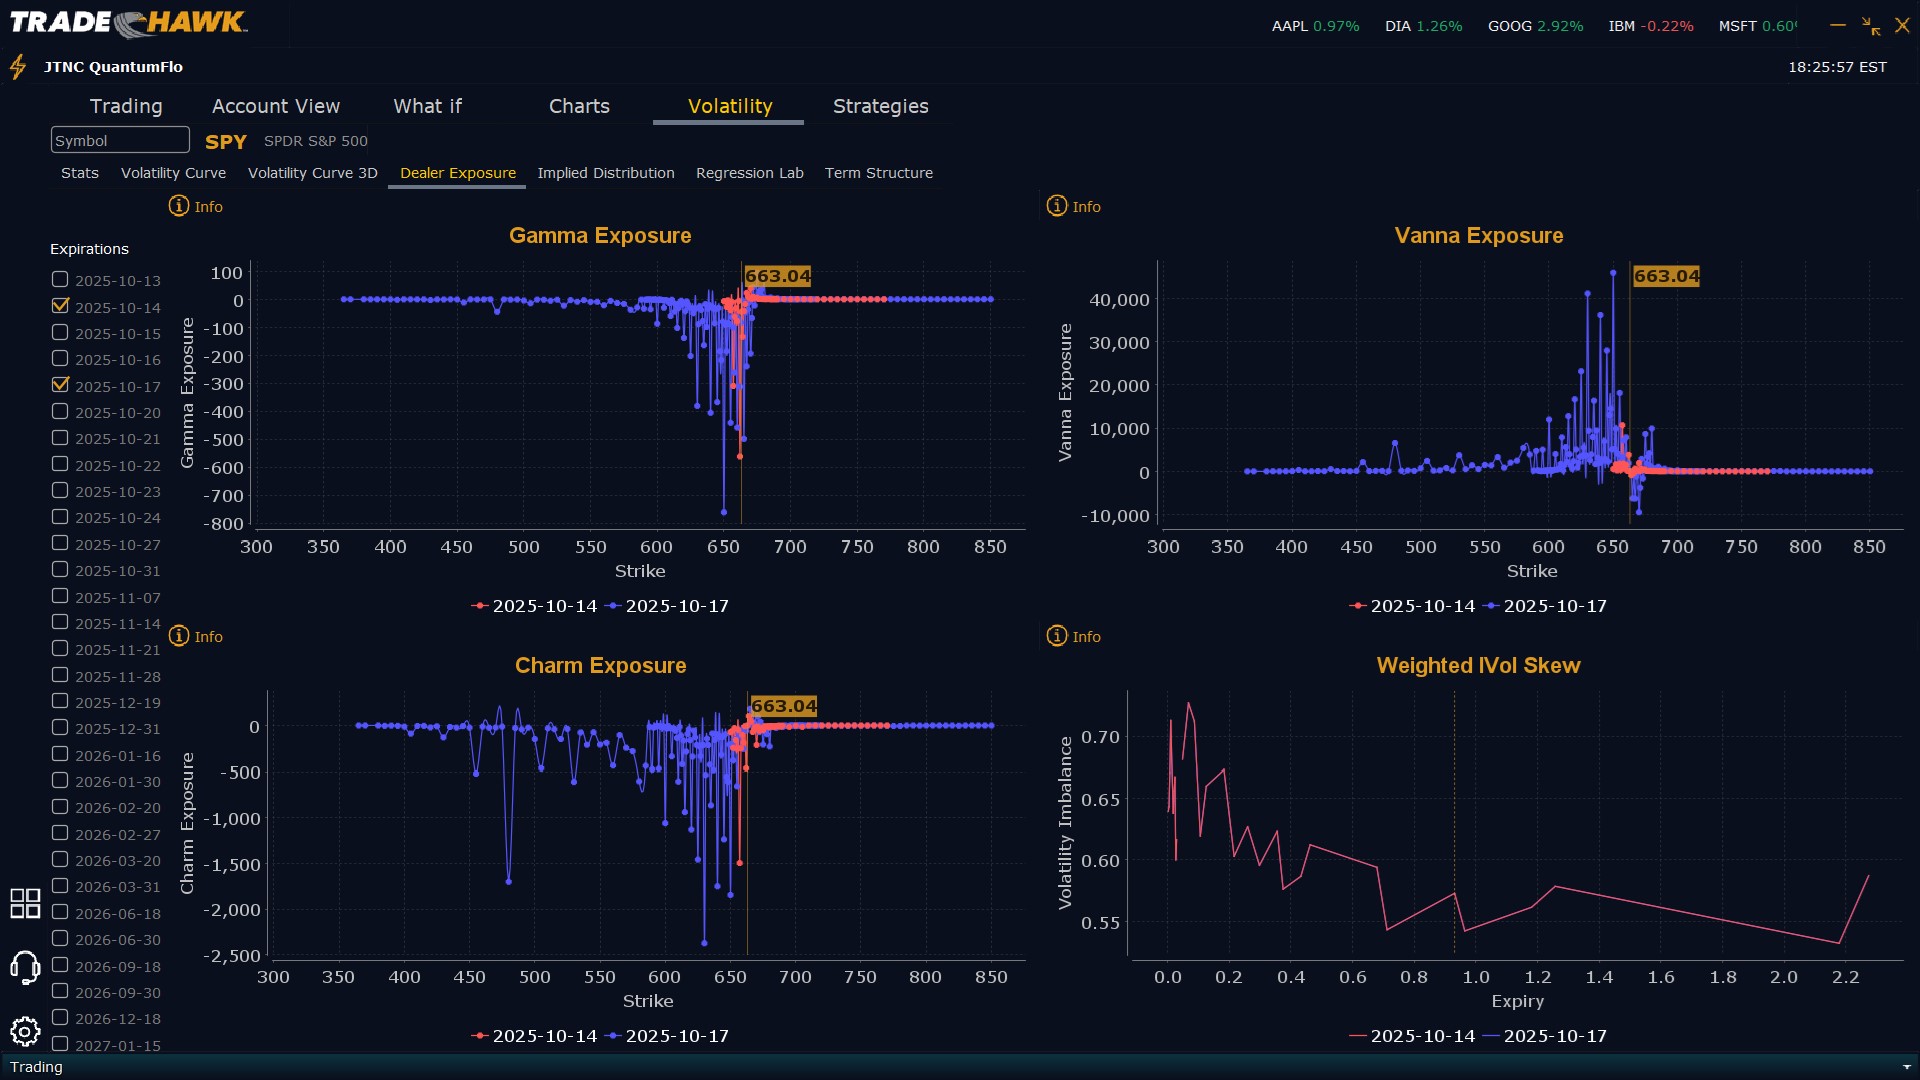This screenshot has width=1920, height=1080.
Task: Click Info icon above Gamma Exposure chart
Action: tap(179, 206)
